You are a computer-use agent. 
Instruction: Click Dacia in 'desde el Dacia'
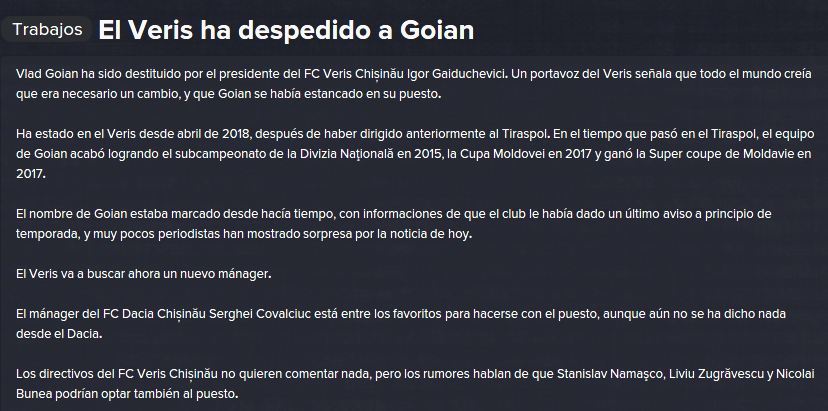coord(85,334)
